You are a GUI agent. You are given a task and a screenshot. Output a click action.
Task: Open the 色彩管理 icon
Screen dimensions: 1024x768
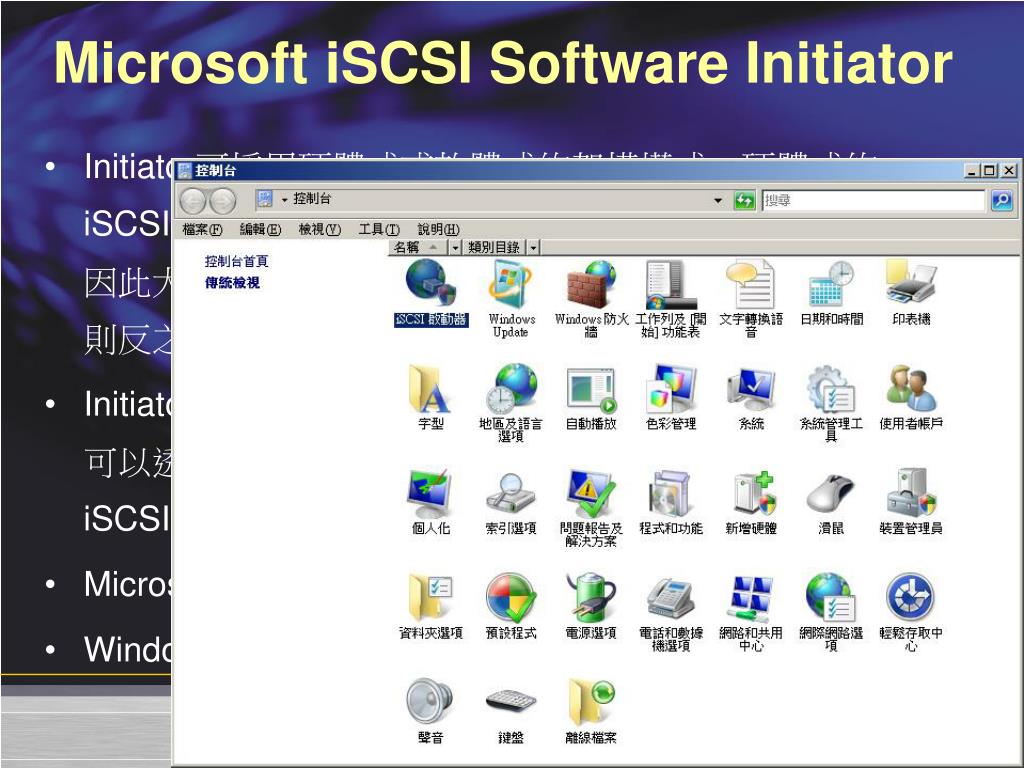pyautogui.click(x=671, y=397)
